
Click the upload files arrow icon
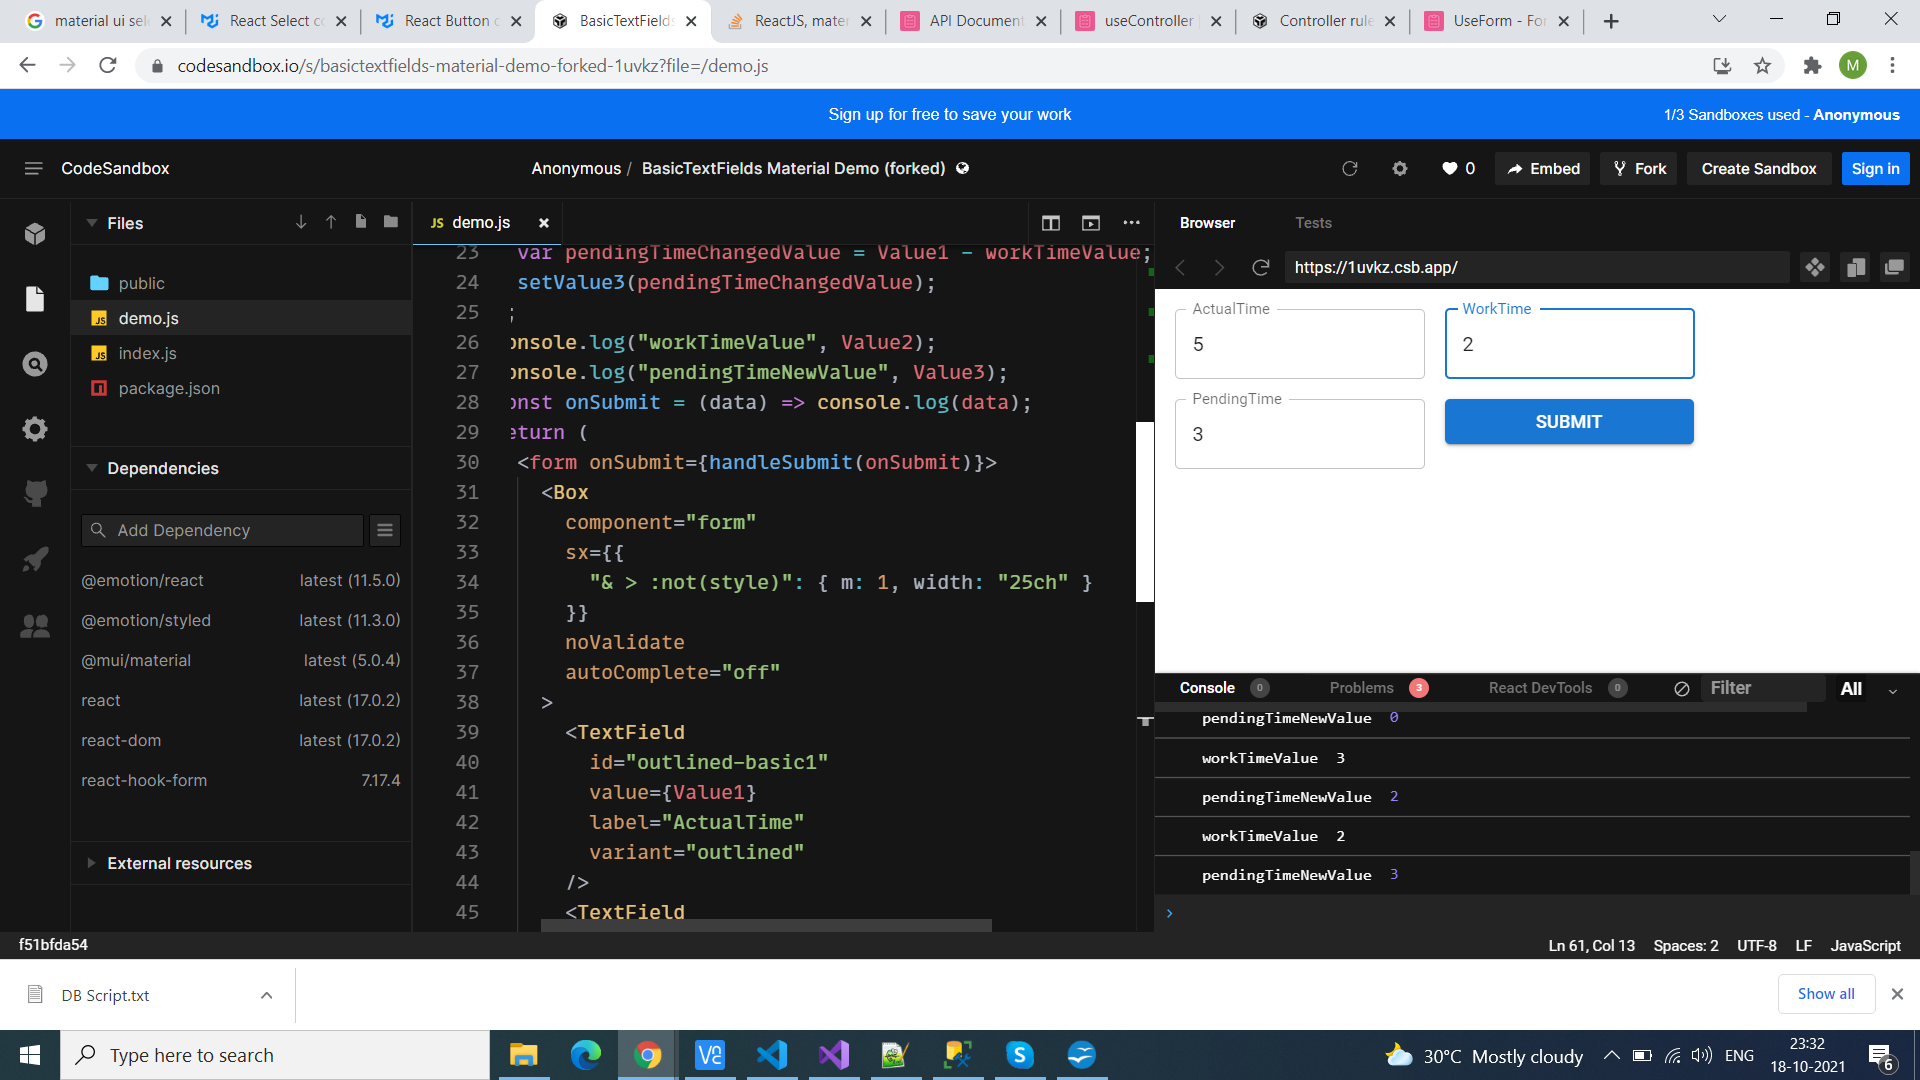(x=331, y=222)
